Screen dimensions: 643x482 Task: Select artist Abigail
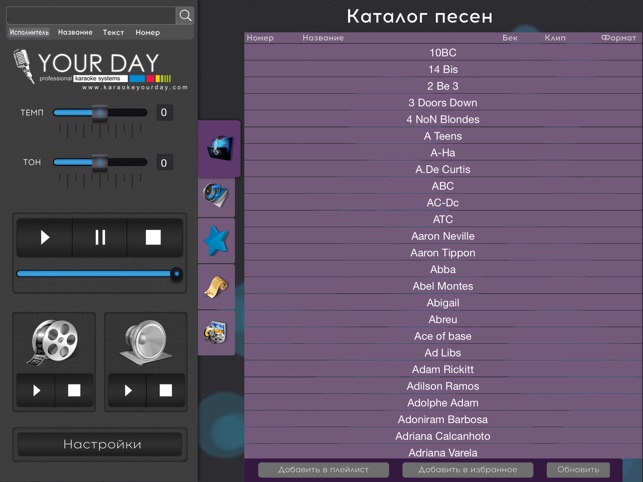(443, 303)
